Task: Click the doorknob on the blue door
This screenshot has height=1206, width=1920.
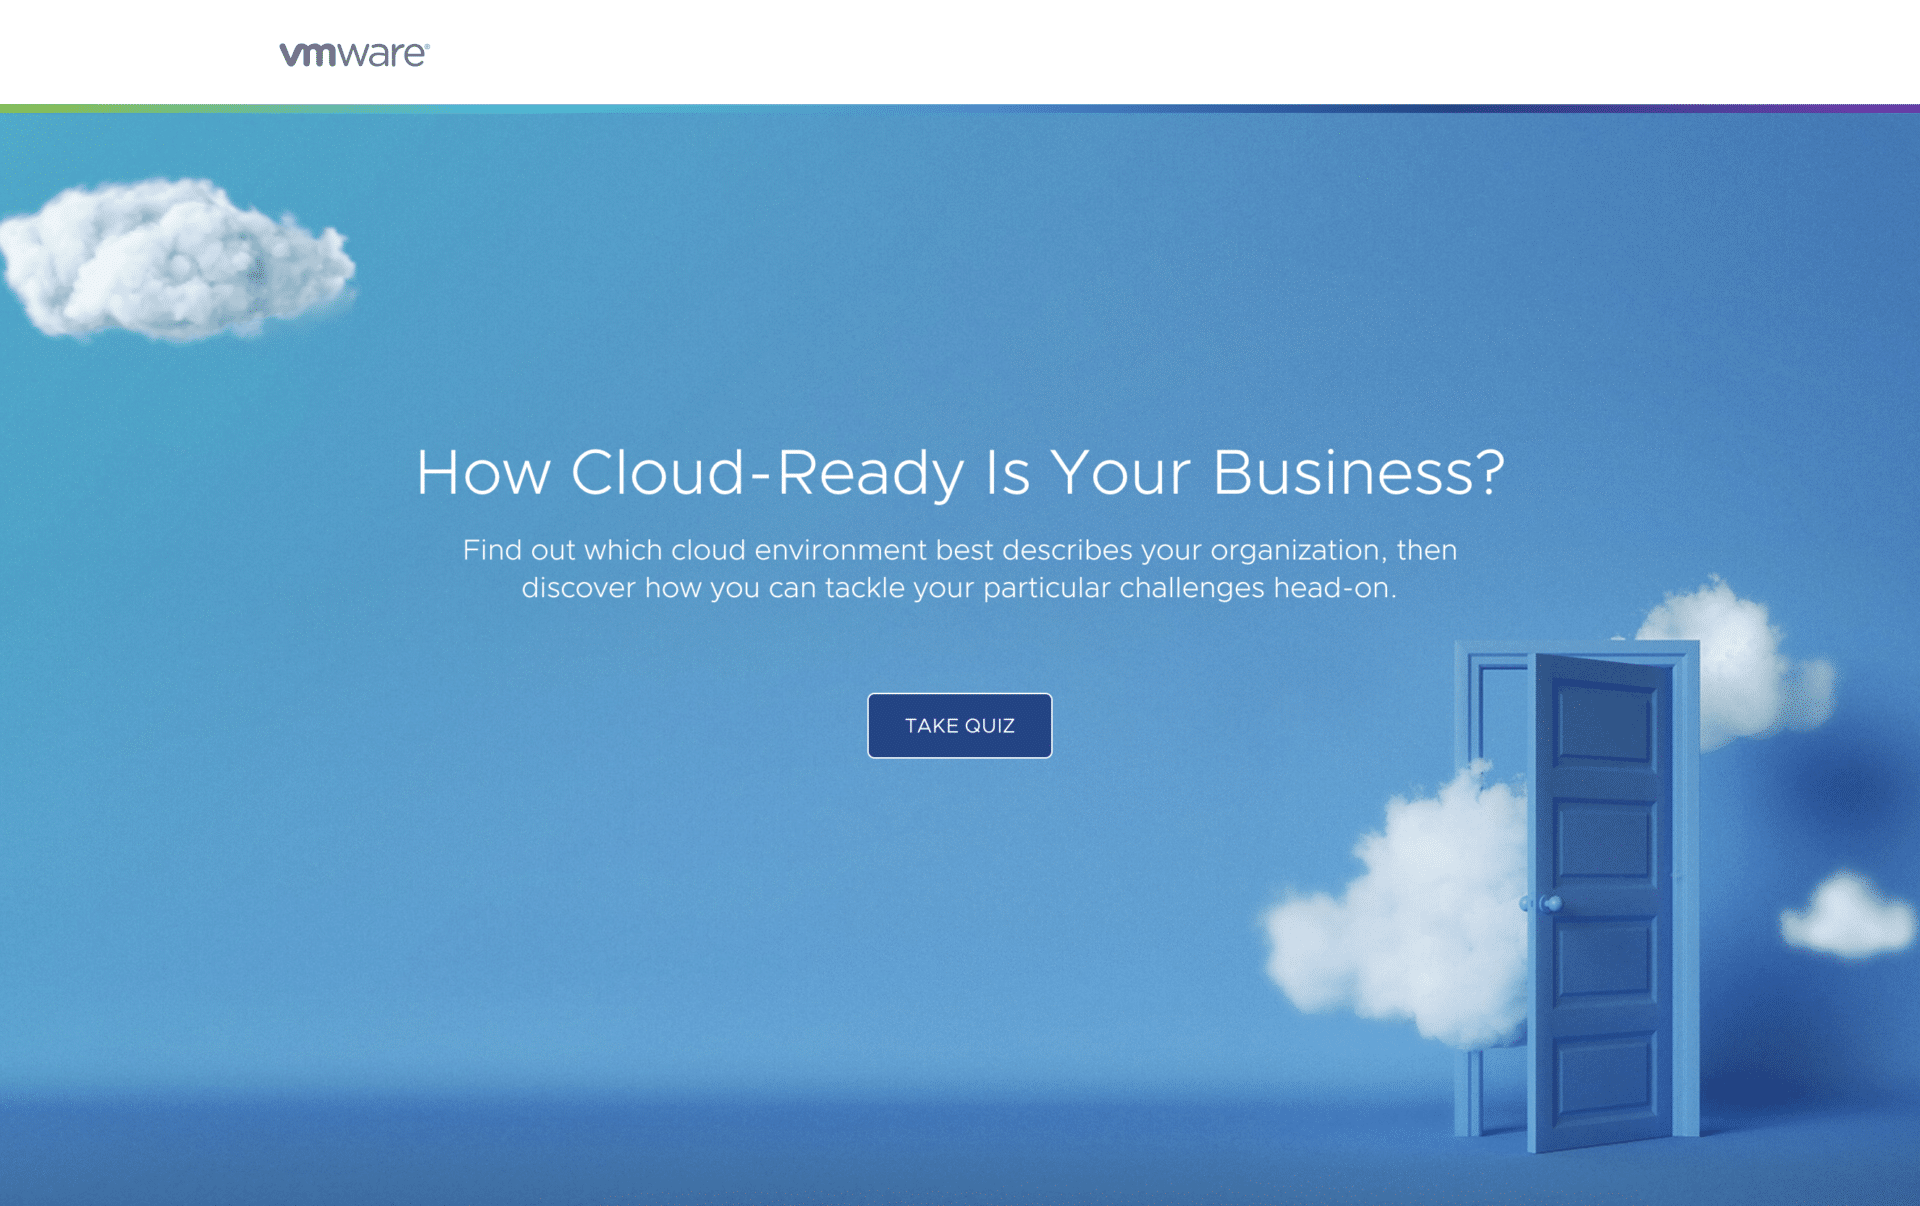Action: click(x=1552, y=903)
